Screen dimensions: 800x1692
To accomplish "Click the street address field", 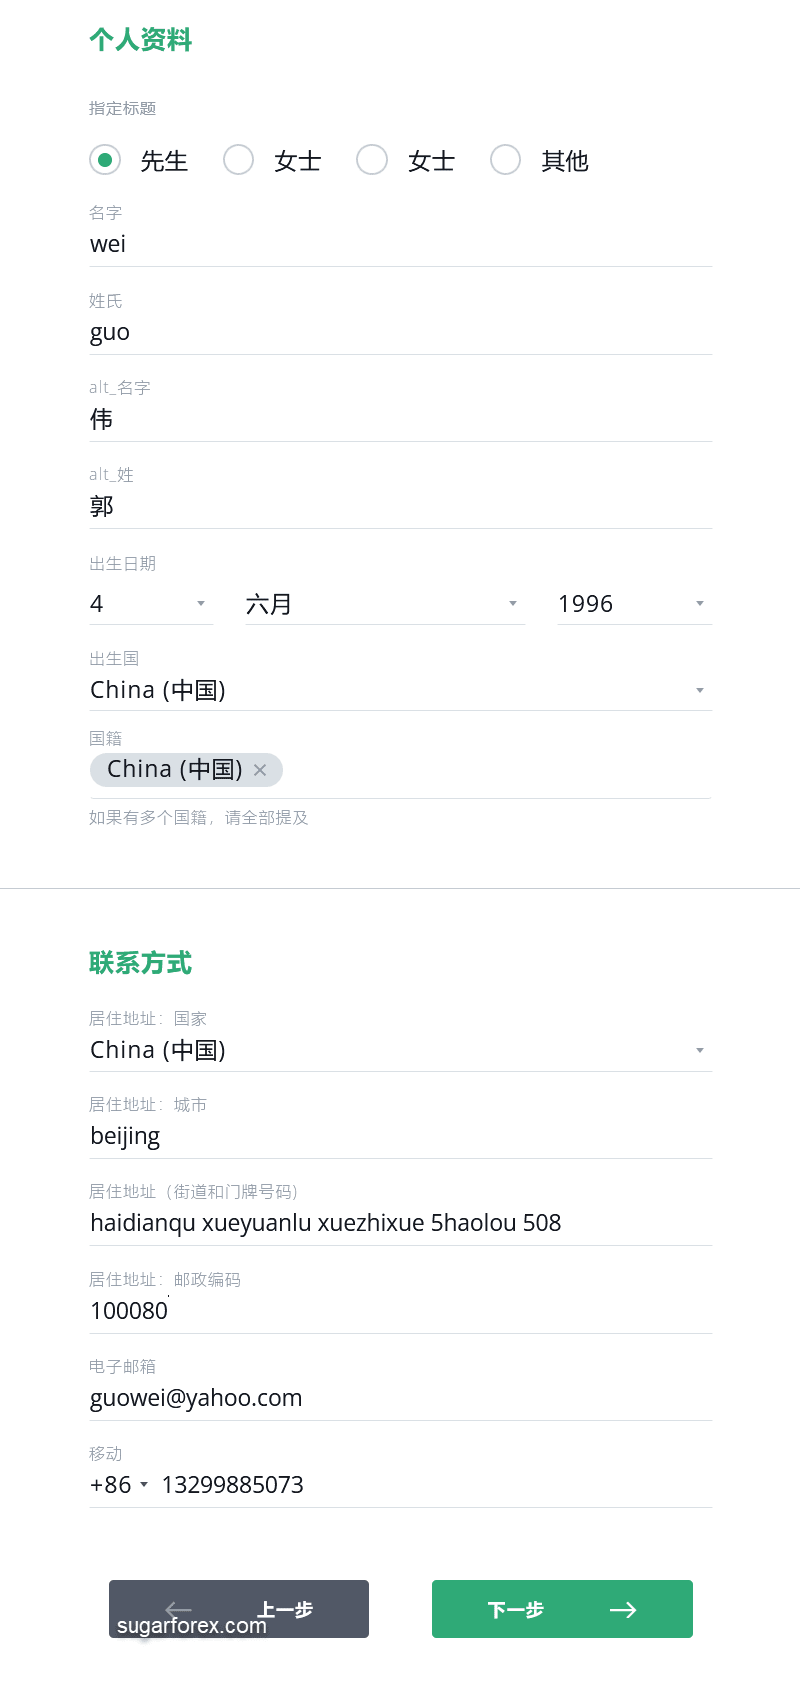I will (400, 1223).
